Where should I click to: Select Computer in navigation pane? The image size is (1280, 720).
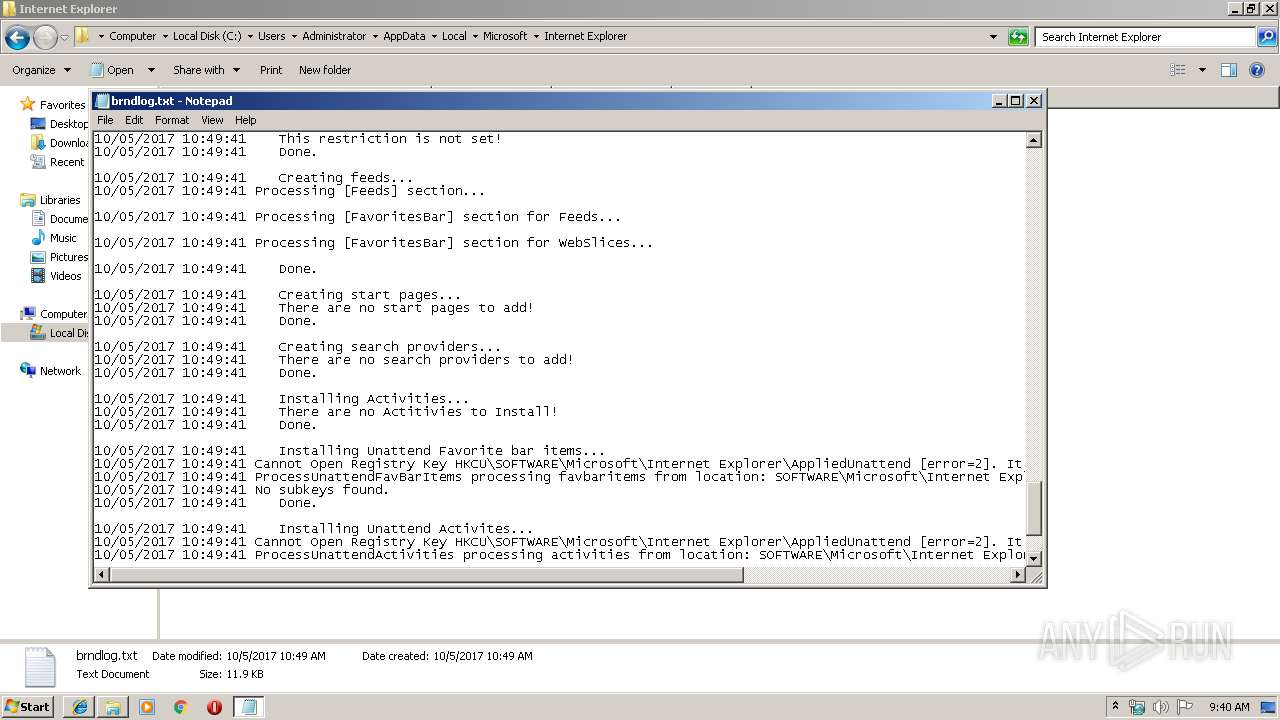pos(54,314)
